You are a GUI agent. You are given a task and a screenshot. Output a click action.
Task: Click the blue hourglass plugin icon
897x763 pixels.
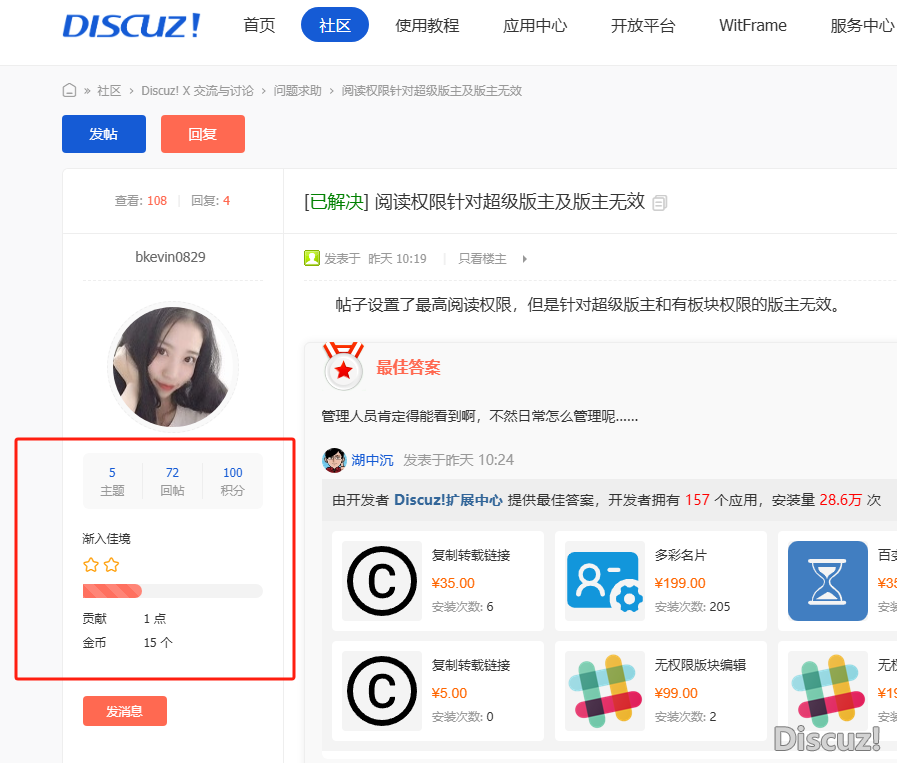[827, 581]
